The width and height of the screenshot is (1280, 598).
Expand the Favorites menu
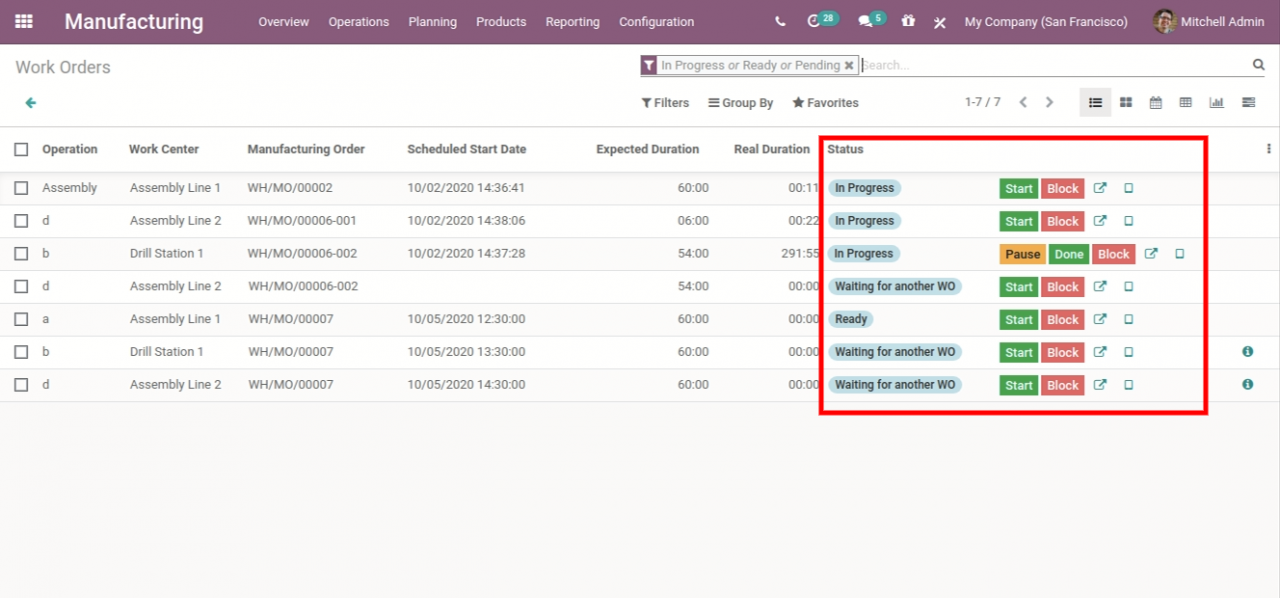pyautogui.click(x=825, y=102)
